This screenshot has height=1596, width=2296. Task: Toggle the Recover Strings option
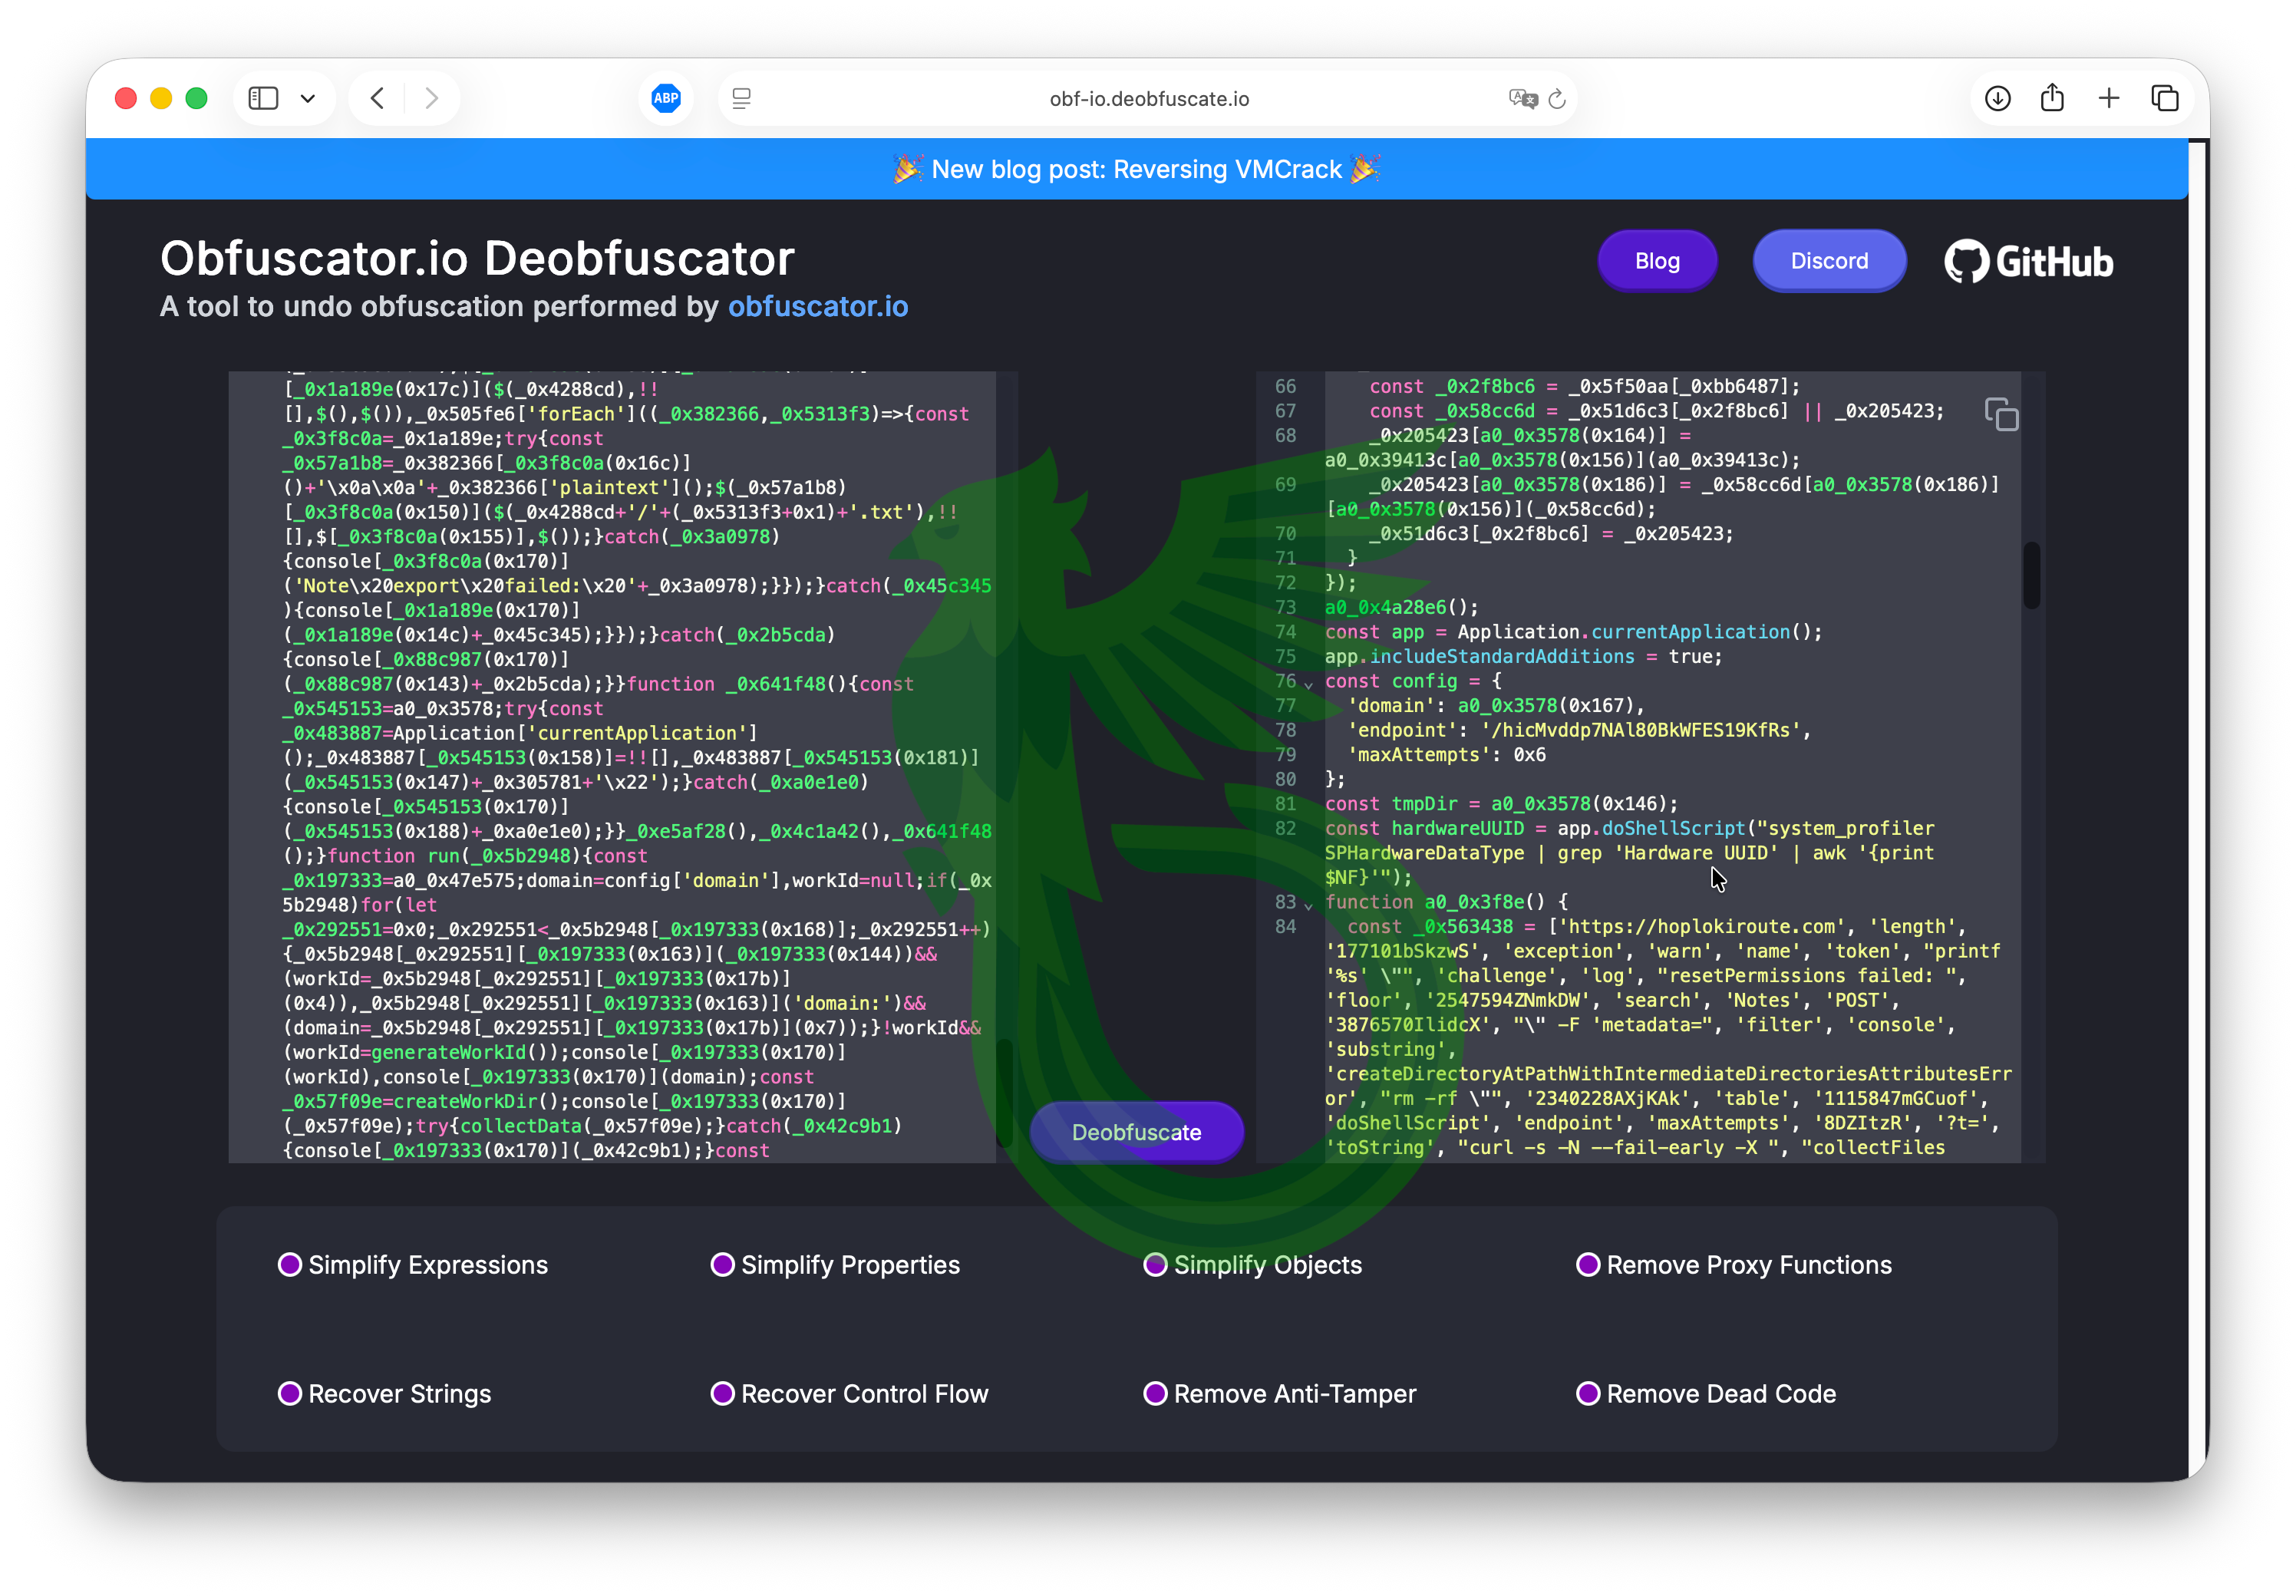coord(290,1393)
